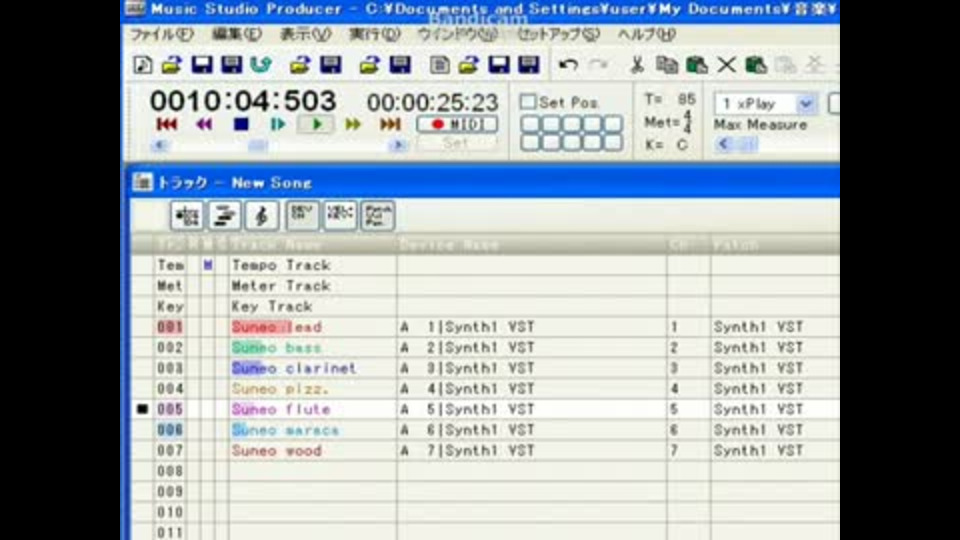Start MIDI recording
960x540 pixels.
click(x=457, y=124)
